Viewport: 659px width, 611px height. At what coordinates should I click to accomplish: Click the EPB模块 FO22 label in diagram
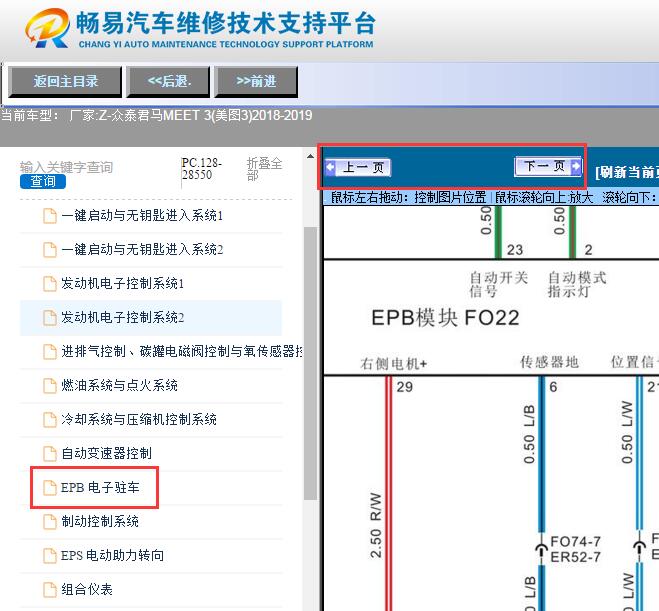[x=445, y=318]
